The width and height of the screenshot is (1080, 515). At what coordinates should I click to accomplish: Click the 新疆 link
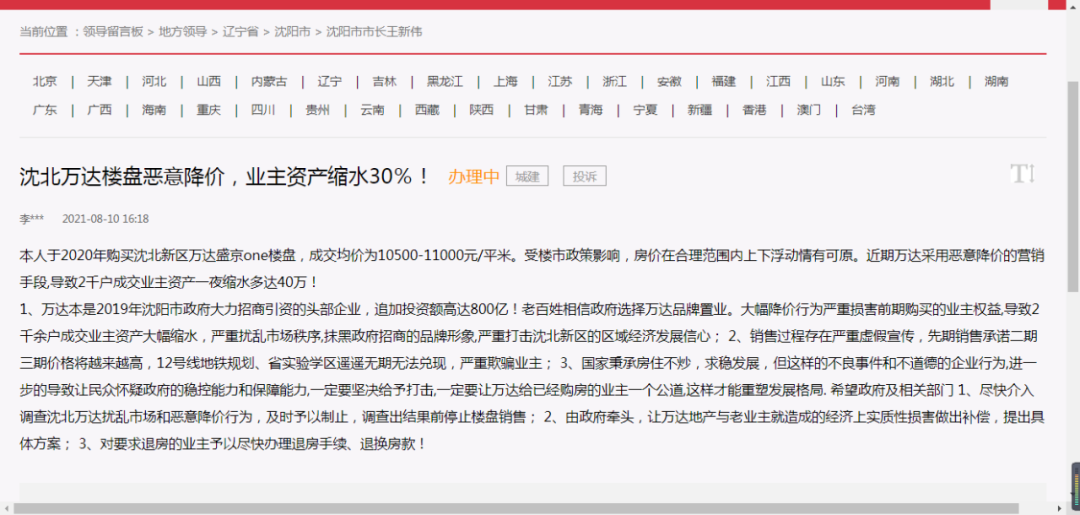(x=700, y=109)
